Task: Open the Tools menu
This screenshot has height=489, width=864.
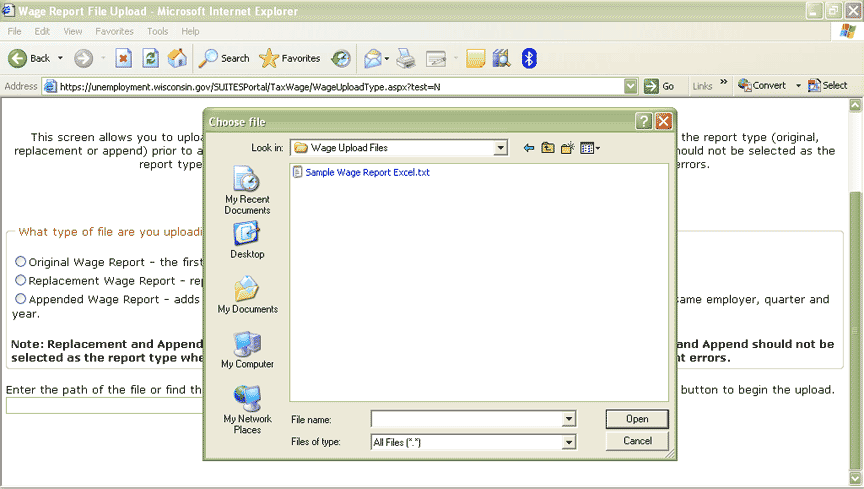Action: (157, 31)
